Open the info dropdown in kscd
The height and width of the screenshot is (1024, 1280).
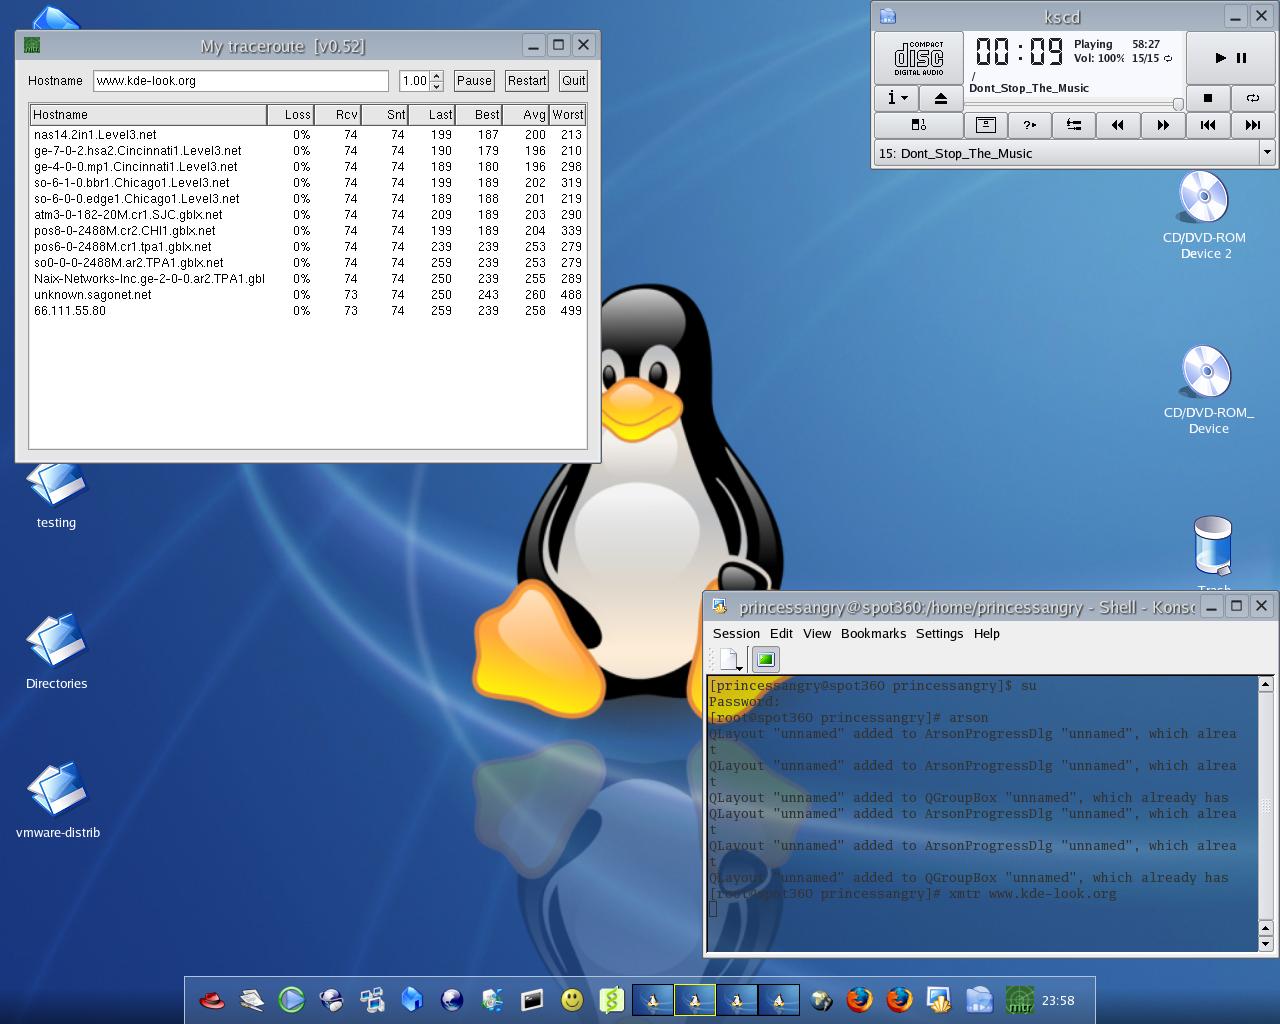(x=897, y=98)
